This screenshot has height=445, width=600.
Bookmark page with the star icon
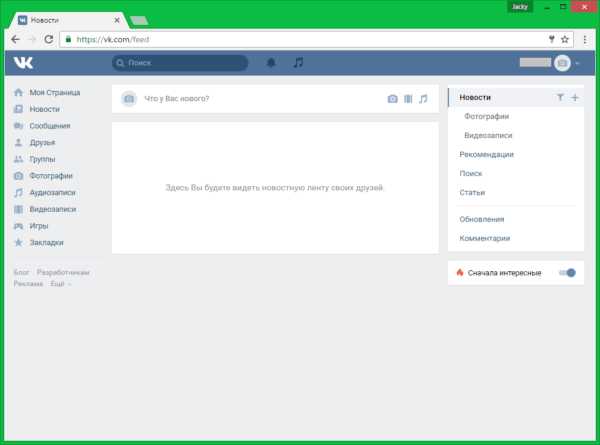[x=565, y=39]
